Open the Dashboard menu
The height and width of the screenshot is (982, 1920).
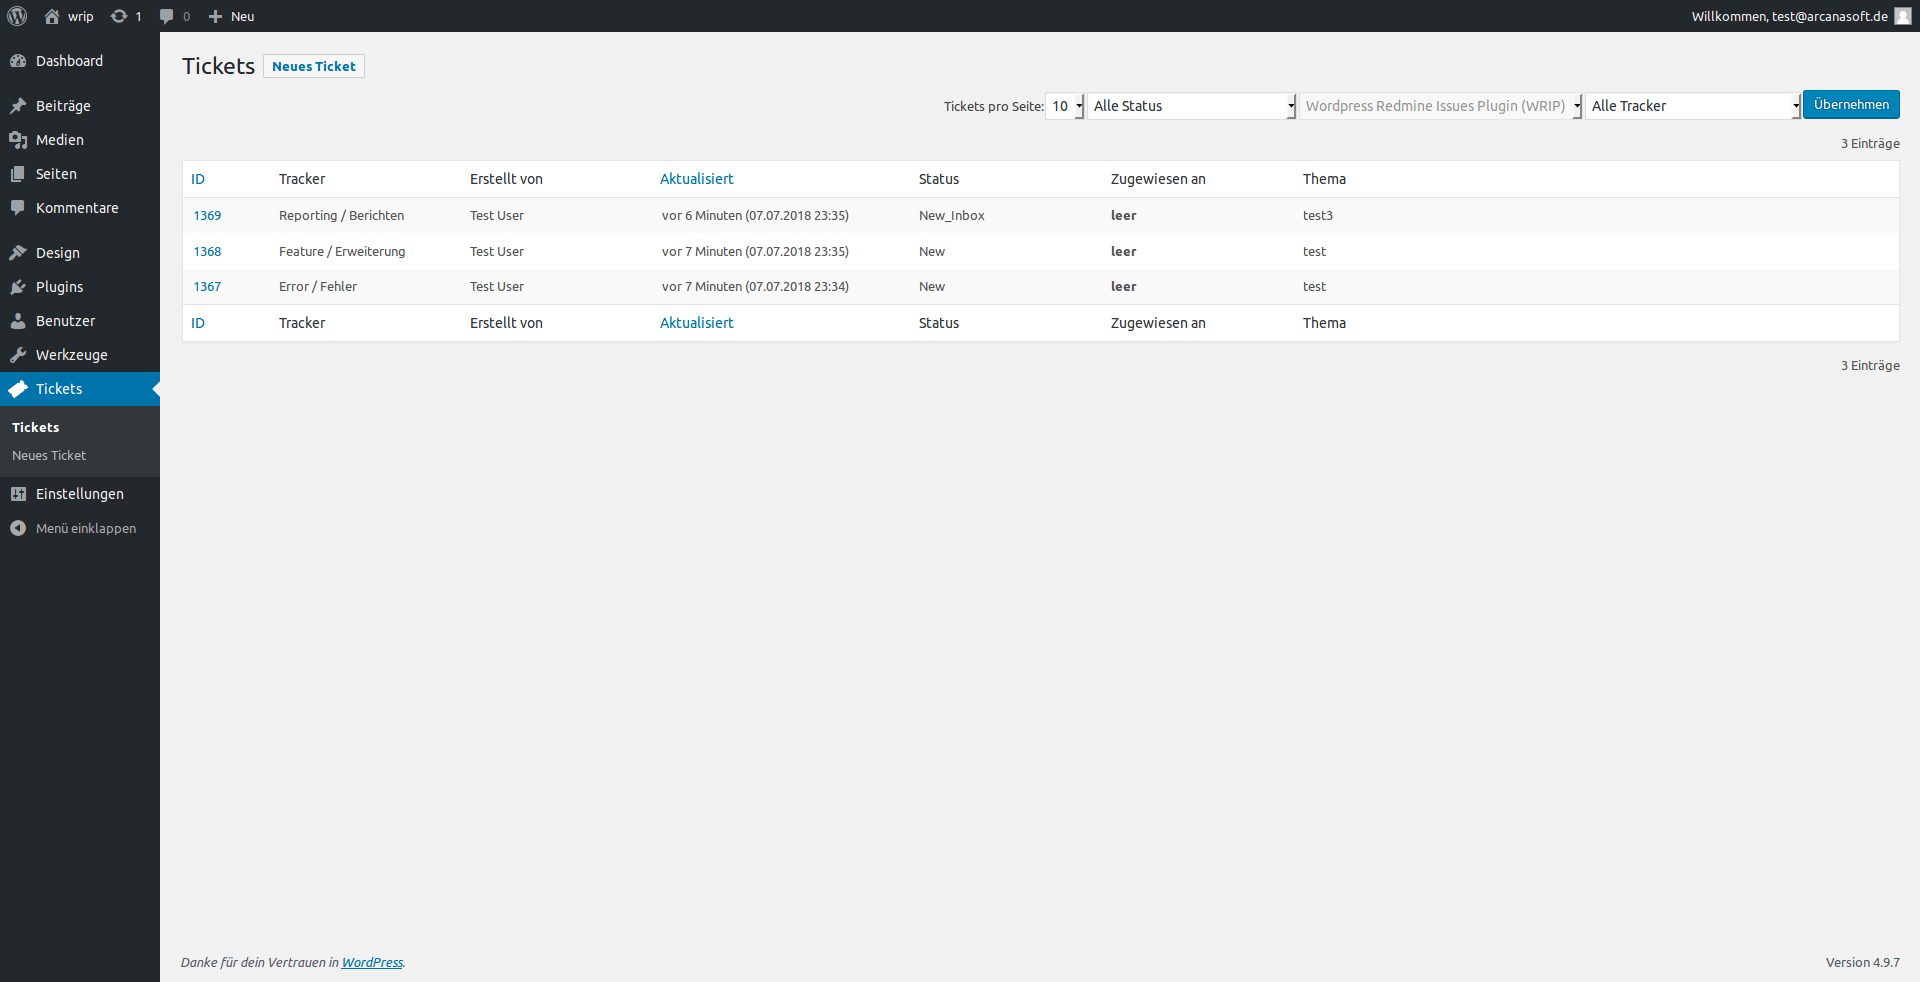tap(80, 61)
